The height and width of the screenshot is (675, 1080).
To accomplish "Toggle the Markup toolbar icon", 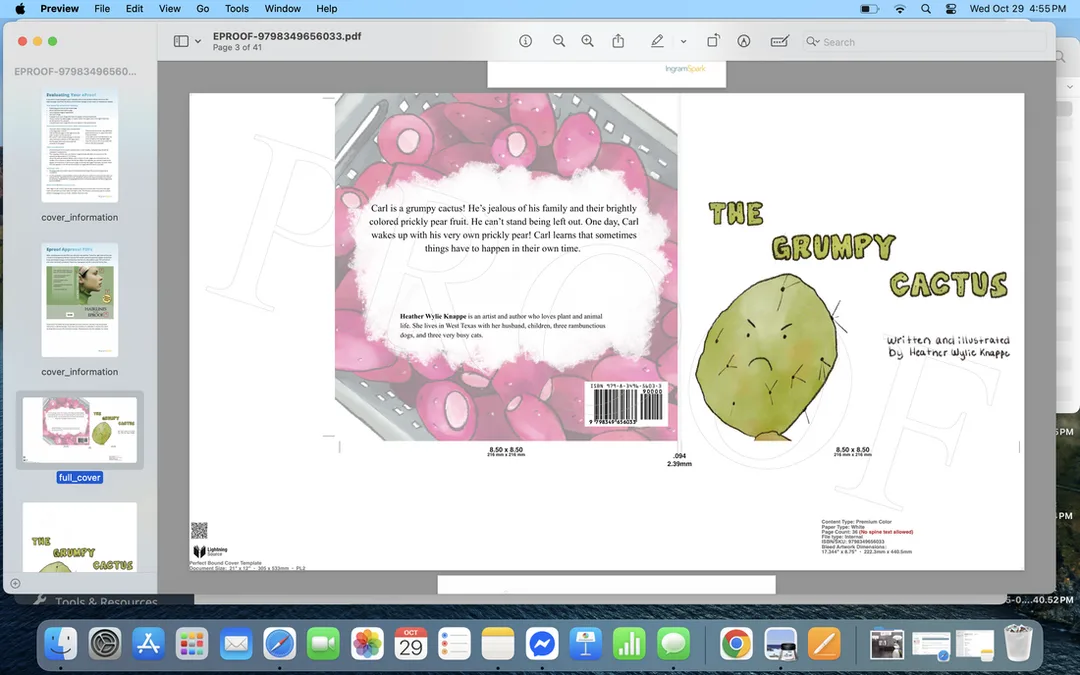I will pyautogui.click(x=744, y=41).
